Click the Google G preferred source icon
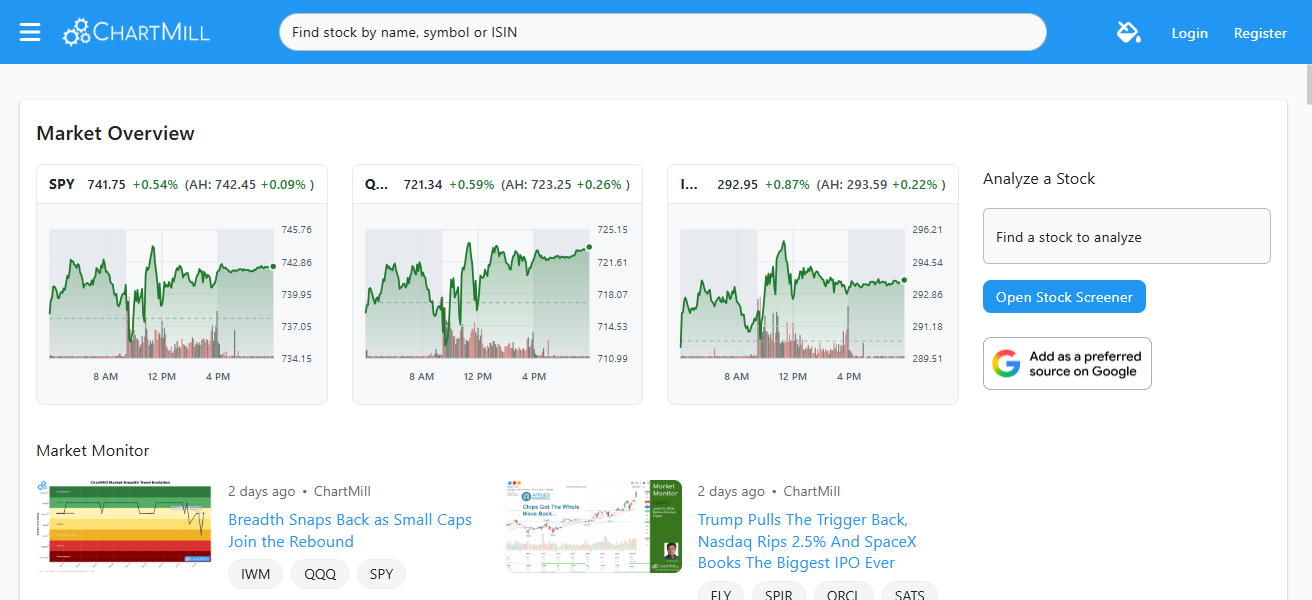This screenshot has height=600, width=1312. pyautogui.click(x=1006, y=363)
